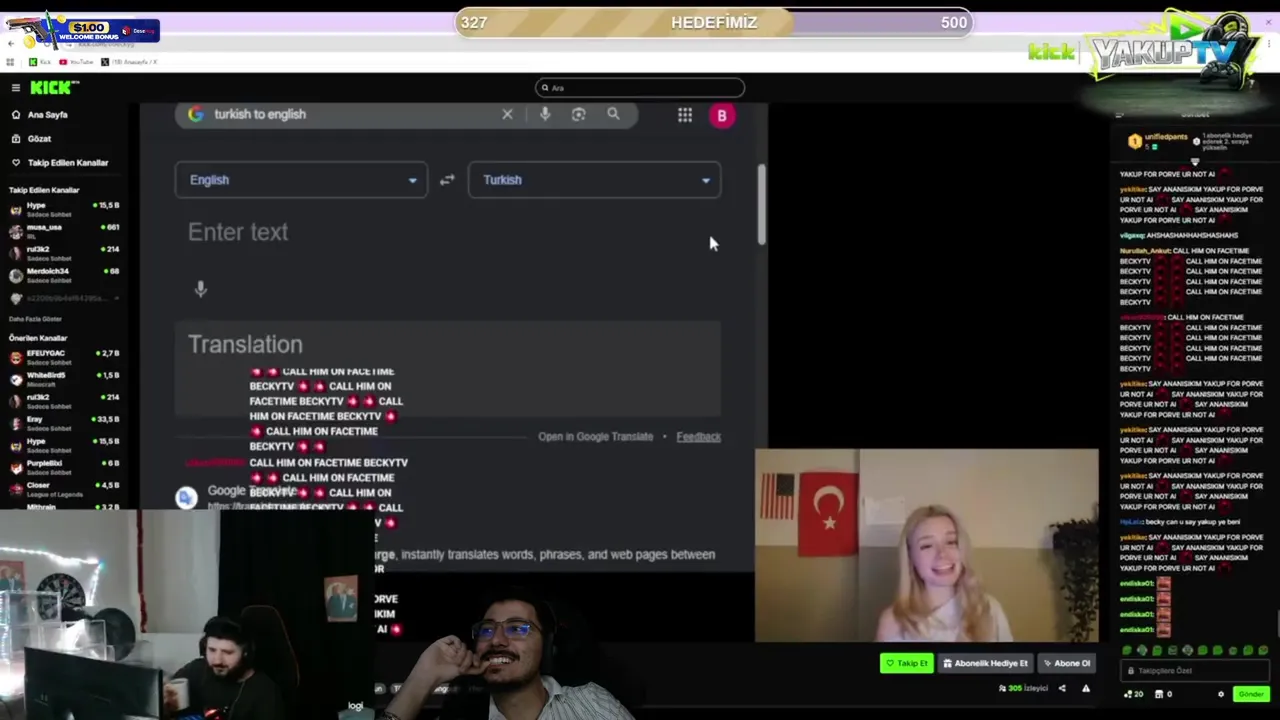This screenshot has width=1280, height=720.
Task: Clear the Google search query with X
Action: (x=507, y=114)
